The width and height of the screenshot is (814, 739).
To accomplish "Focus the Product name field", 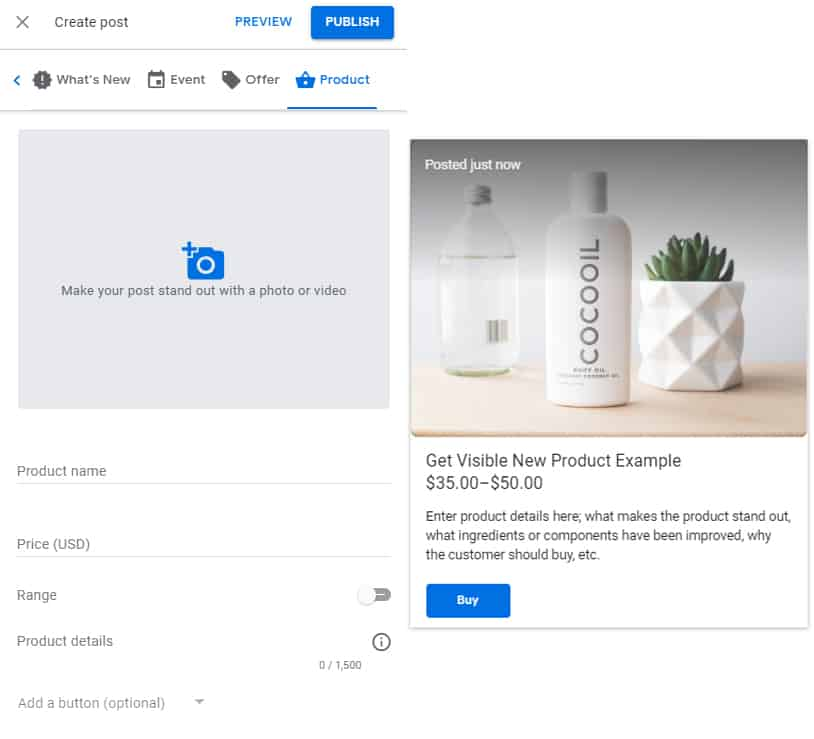I will pyautogui.click(x=204, y=471).
